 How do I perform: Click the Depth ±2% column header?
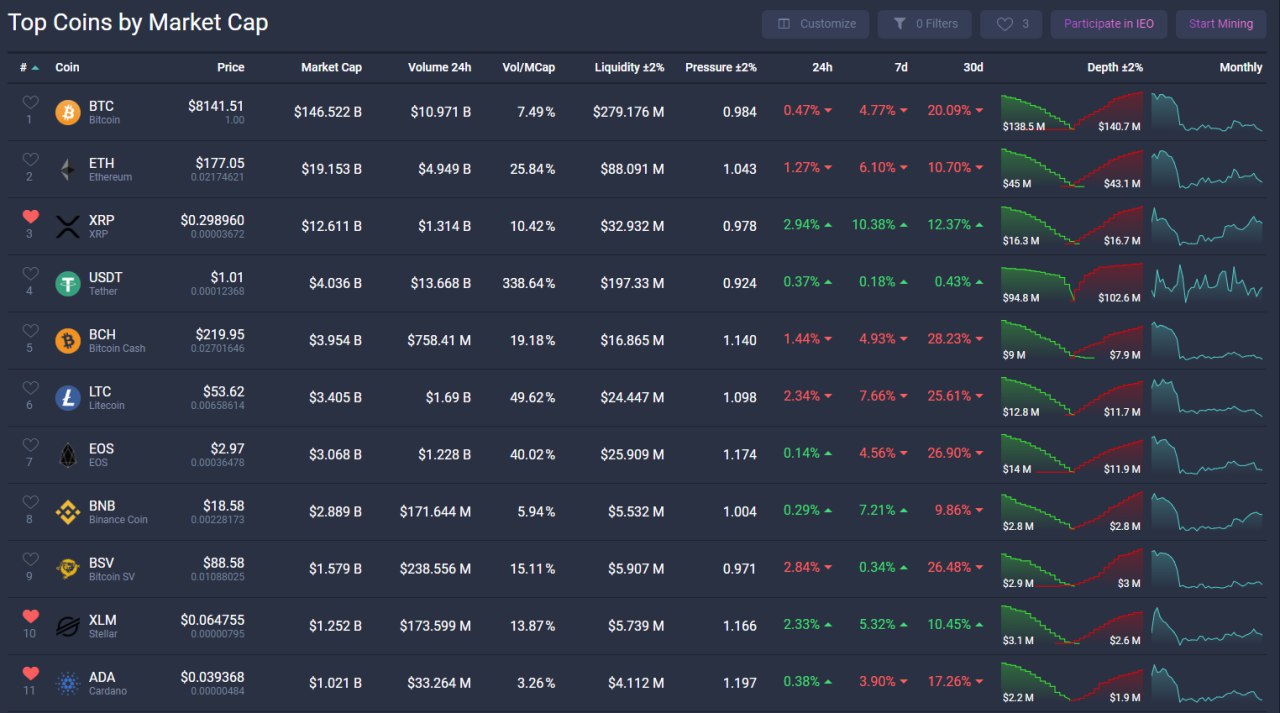(x=1115, y=67)
